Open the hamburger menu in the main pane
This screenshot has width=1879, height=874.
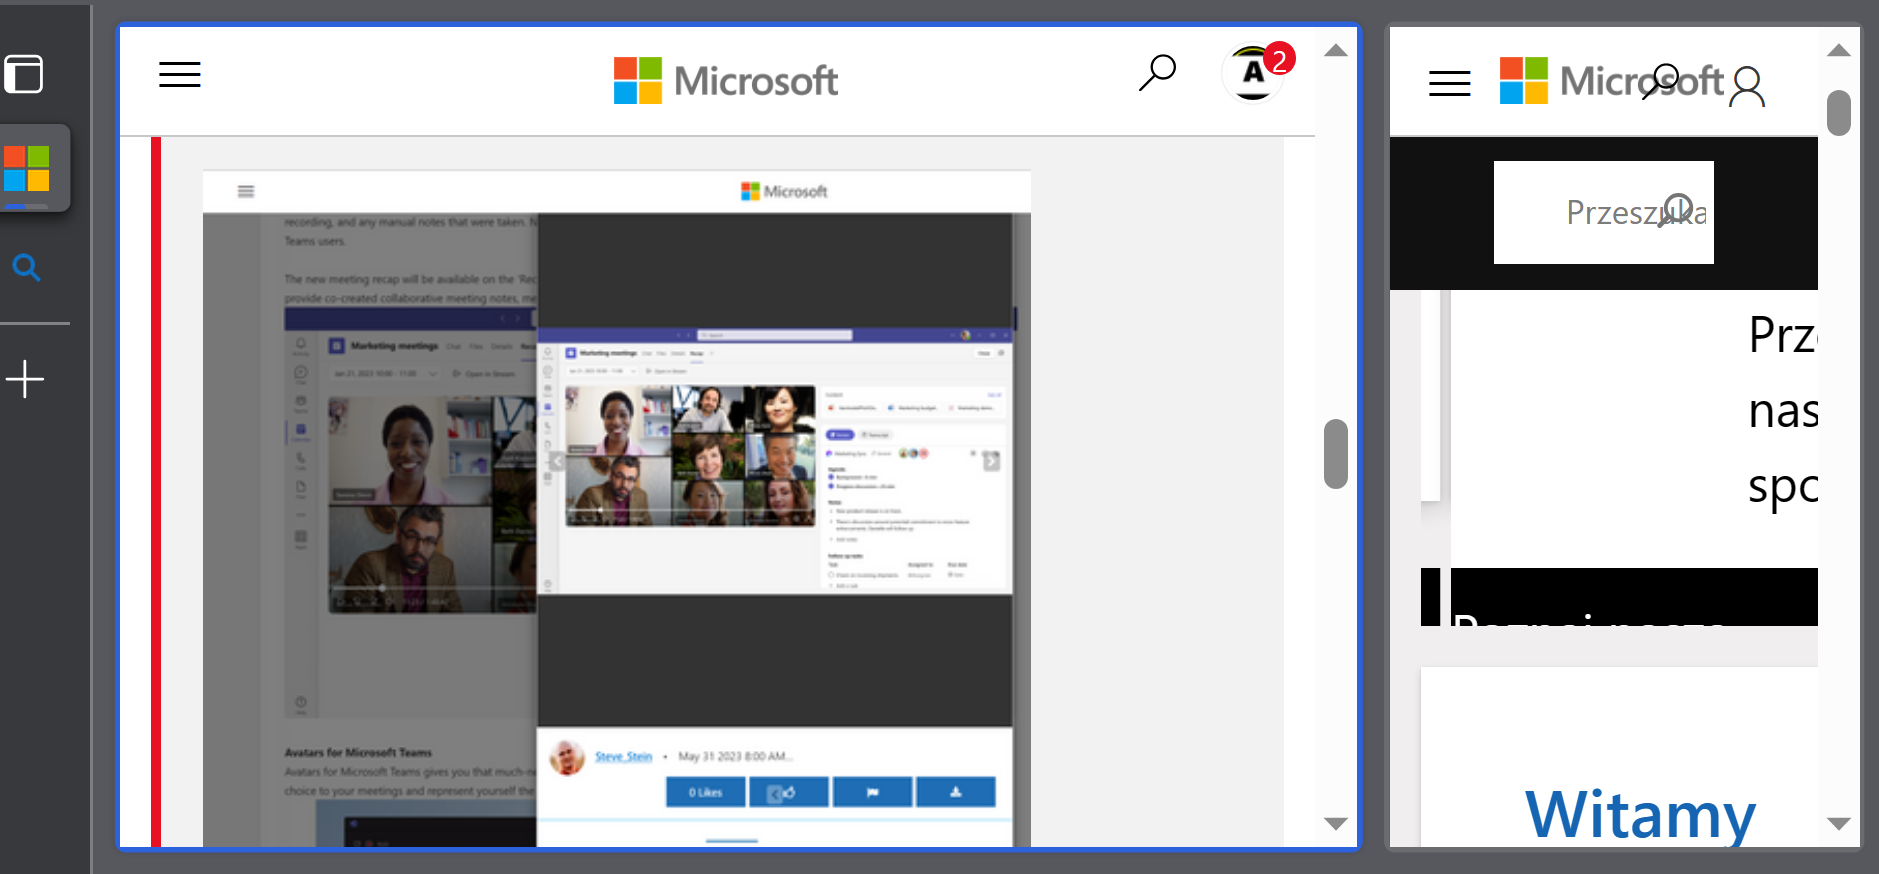tap(180, 75)
